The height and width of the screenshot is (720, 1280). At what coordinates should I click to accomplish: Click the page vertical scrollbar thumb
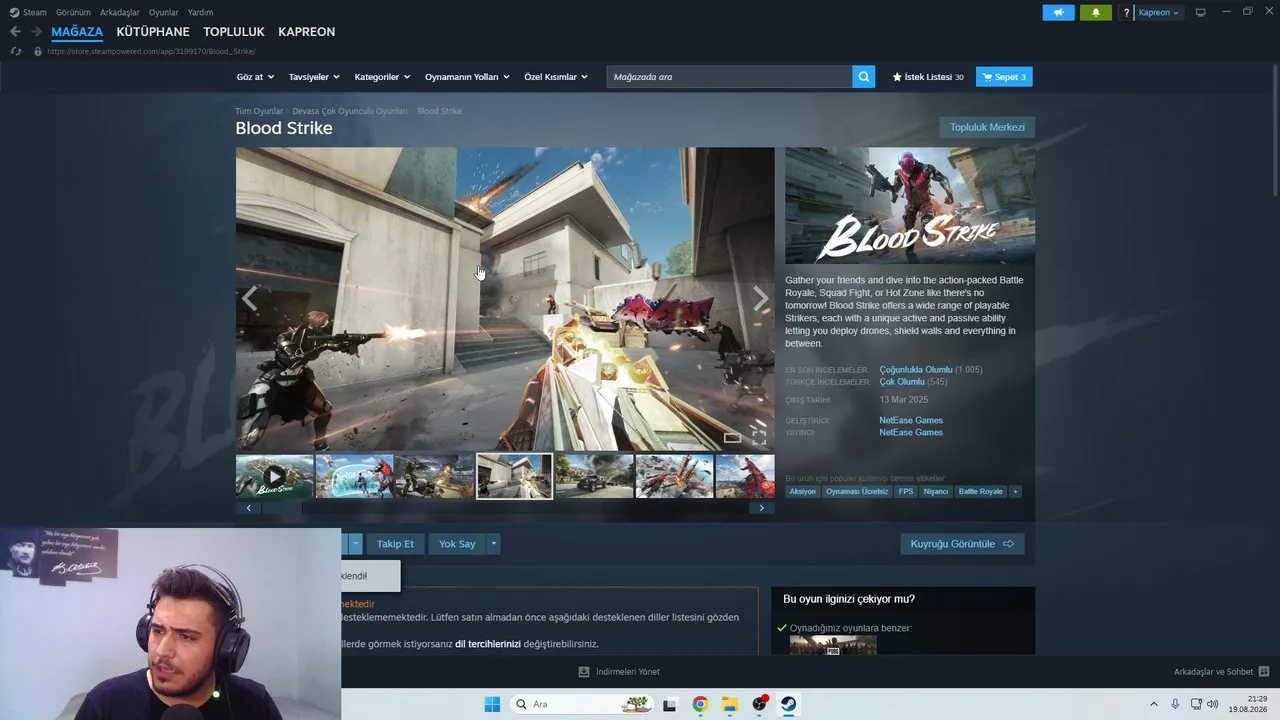click(1274, 130)
